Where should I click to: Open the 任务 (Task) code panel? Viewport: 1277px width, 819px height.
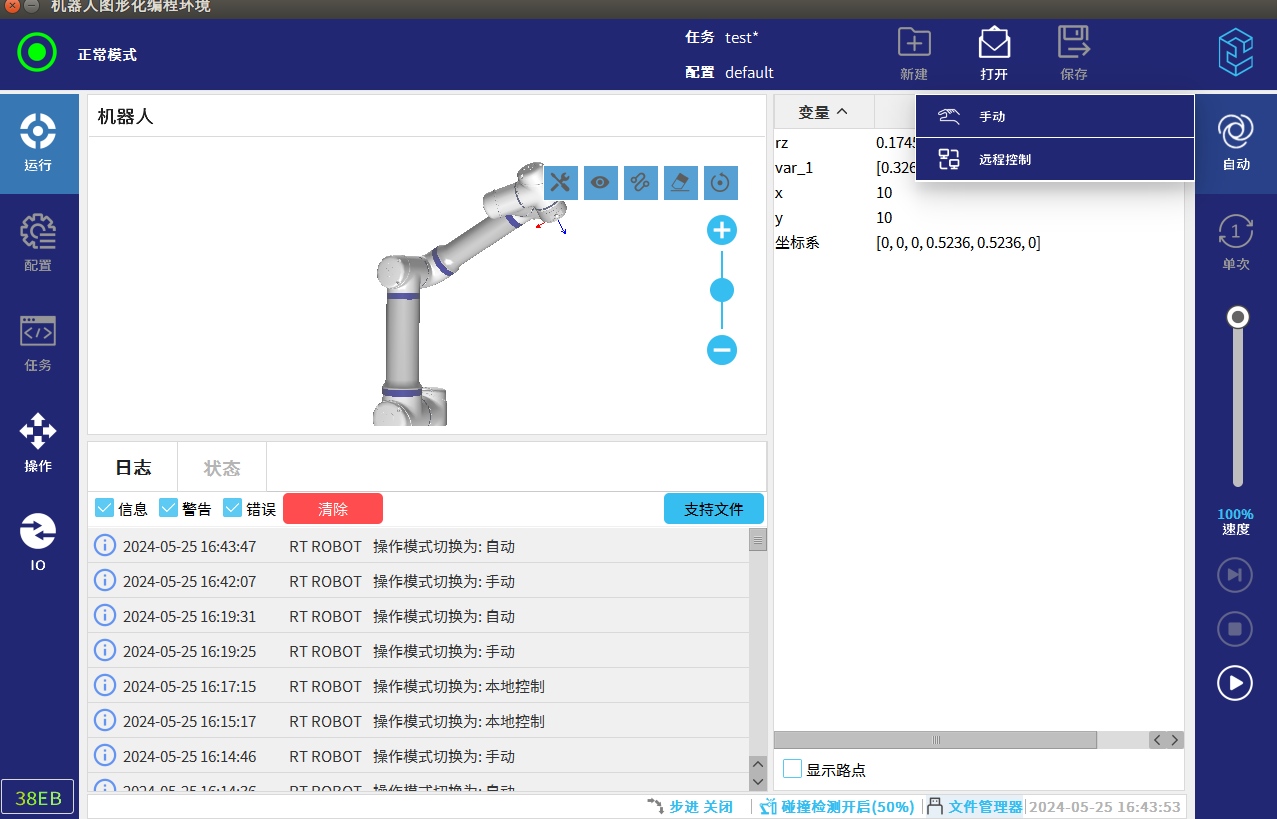pyautogui.click(x=38, y=343)
